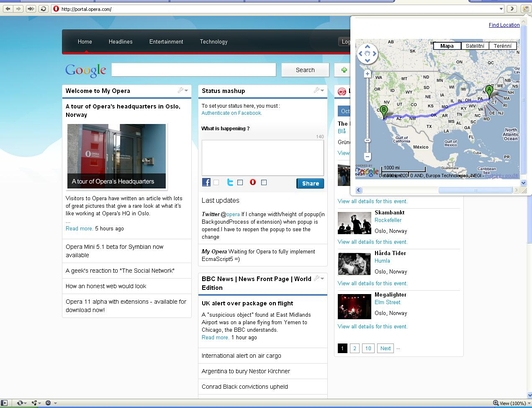Viewport: 532px width, 408px height.
Task: Click the Find Location link
Action: [504, 25]
